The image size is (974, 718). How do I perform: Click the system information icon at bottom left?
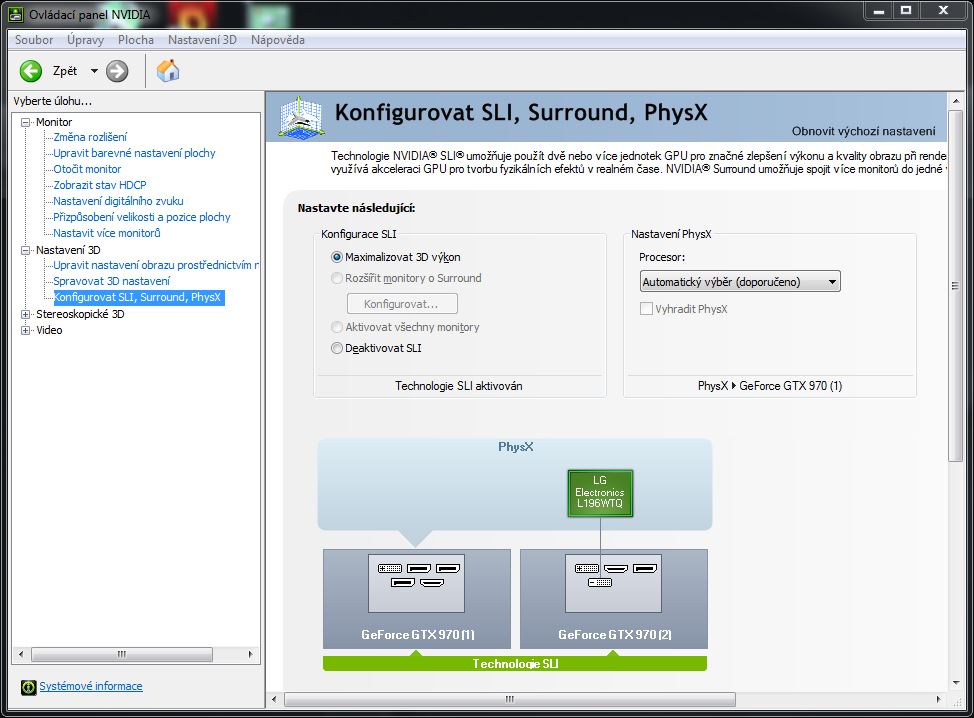click(28, 687)
